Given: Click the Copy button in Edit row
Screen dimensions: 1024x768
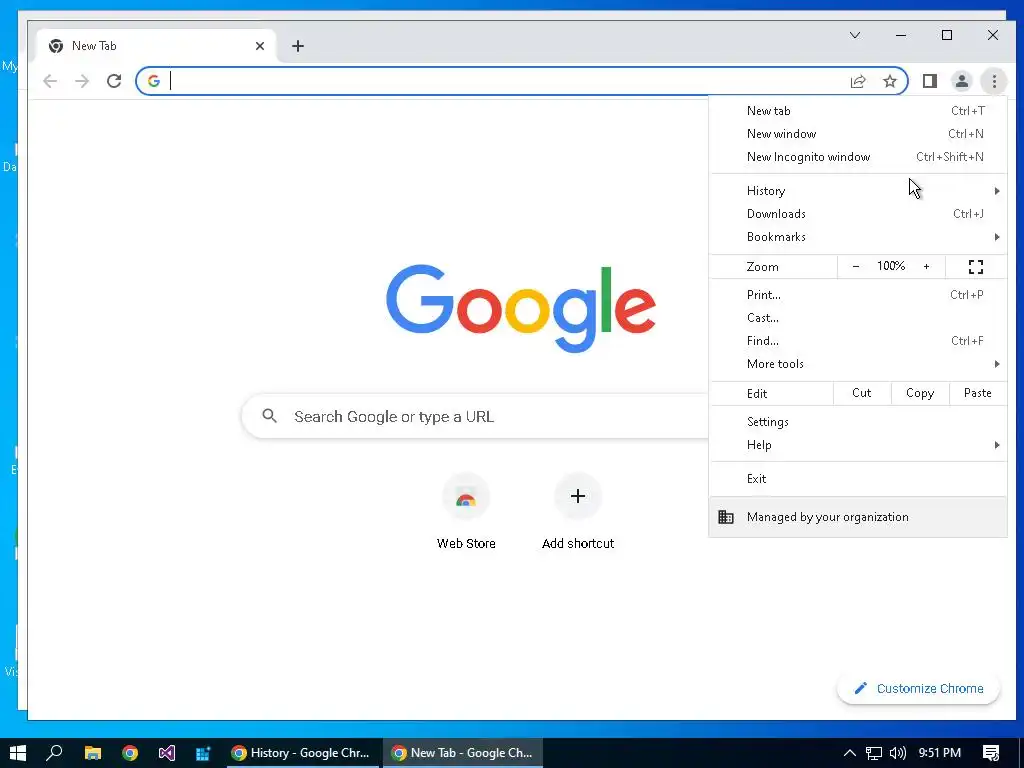Looking at the screenshot, I should pyautogui.click(x=920, y=393).
